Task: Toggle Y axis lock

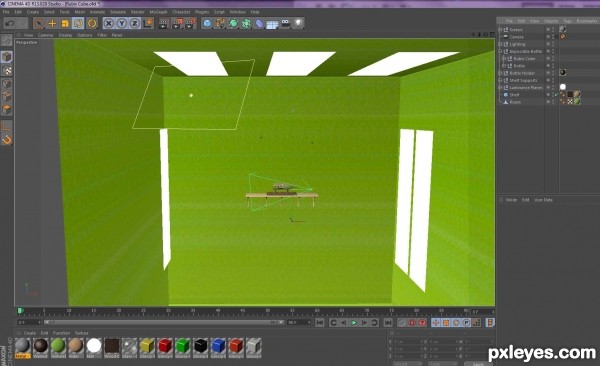Action: 122,23
